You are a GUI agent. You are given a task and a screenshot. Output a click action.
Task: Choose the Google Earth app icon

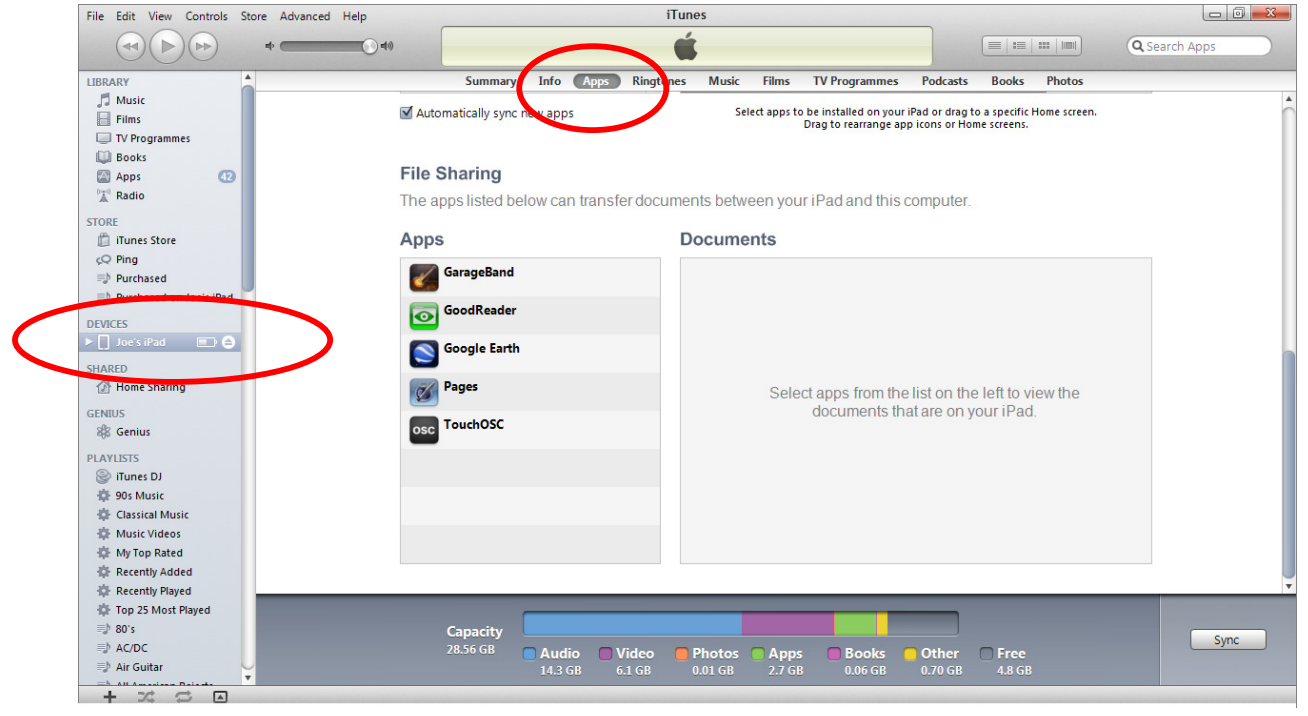424,354
